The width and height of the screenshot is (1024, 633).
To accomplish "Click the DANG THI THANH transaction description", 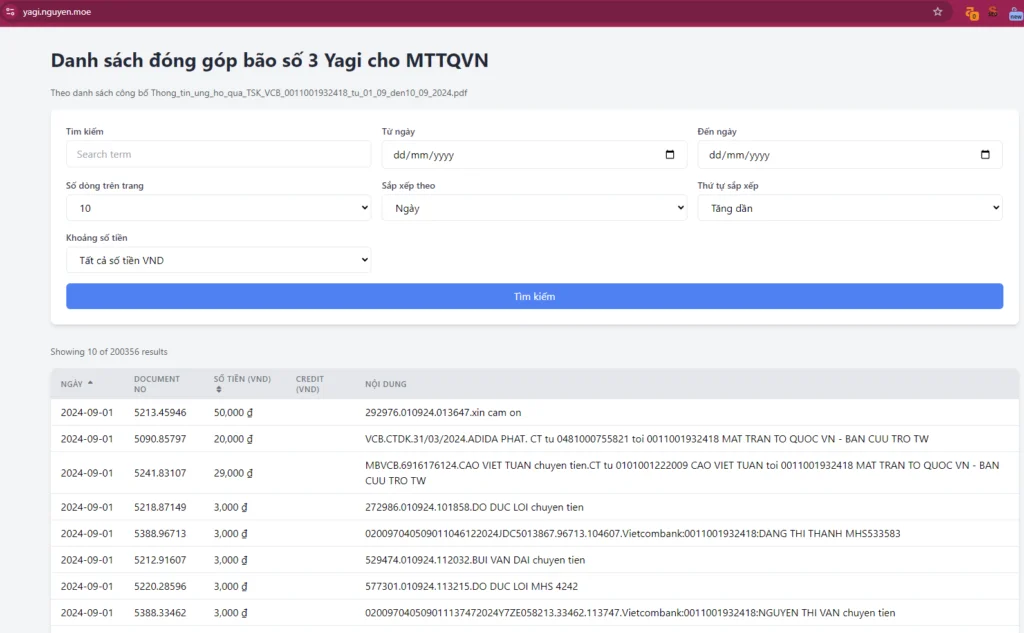I will point(632,534).
